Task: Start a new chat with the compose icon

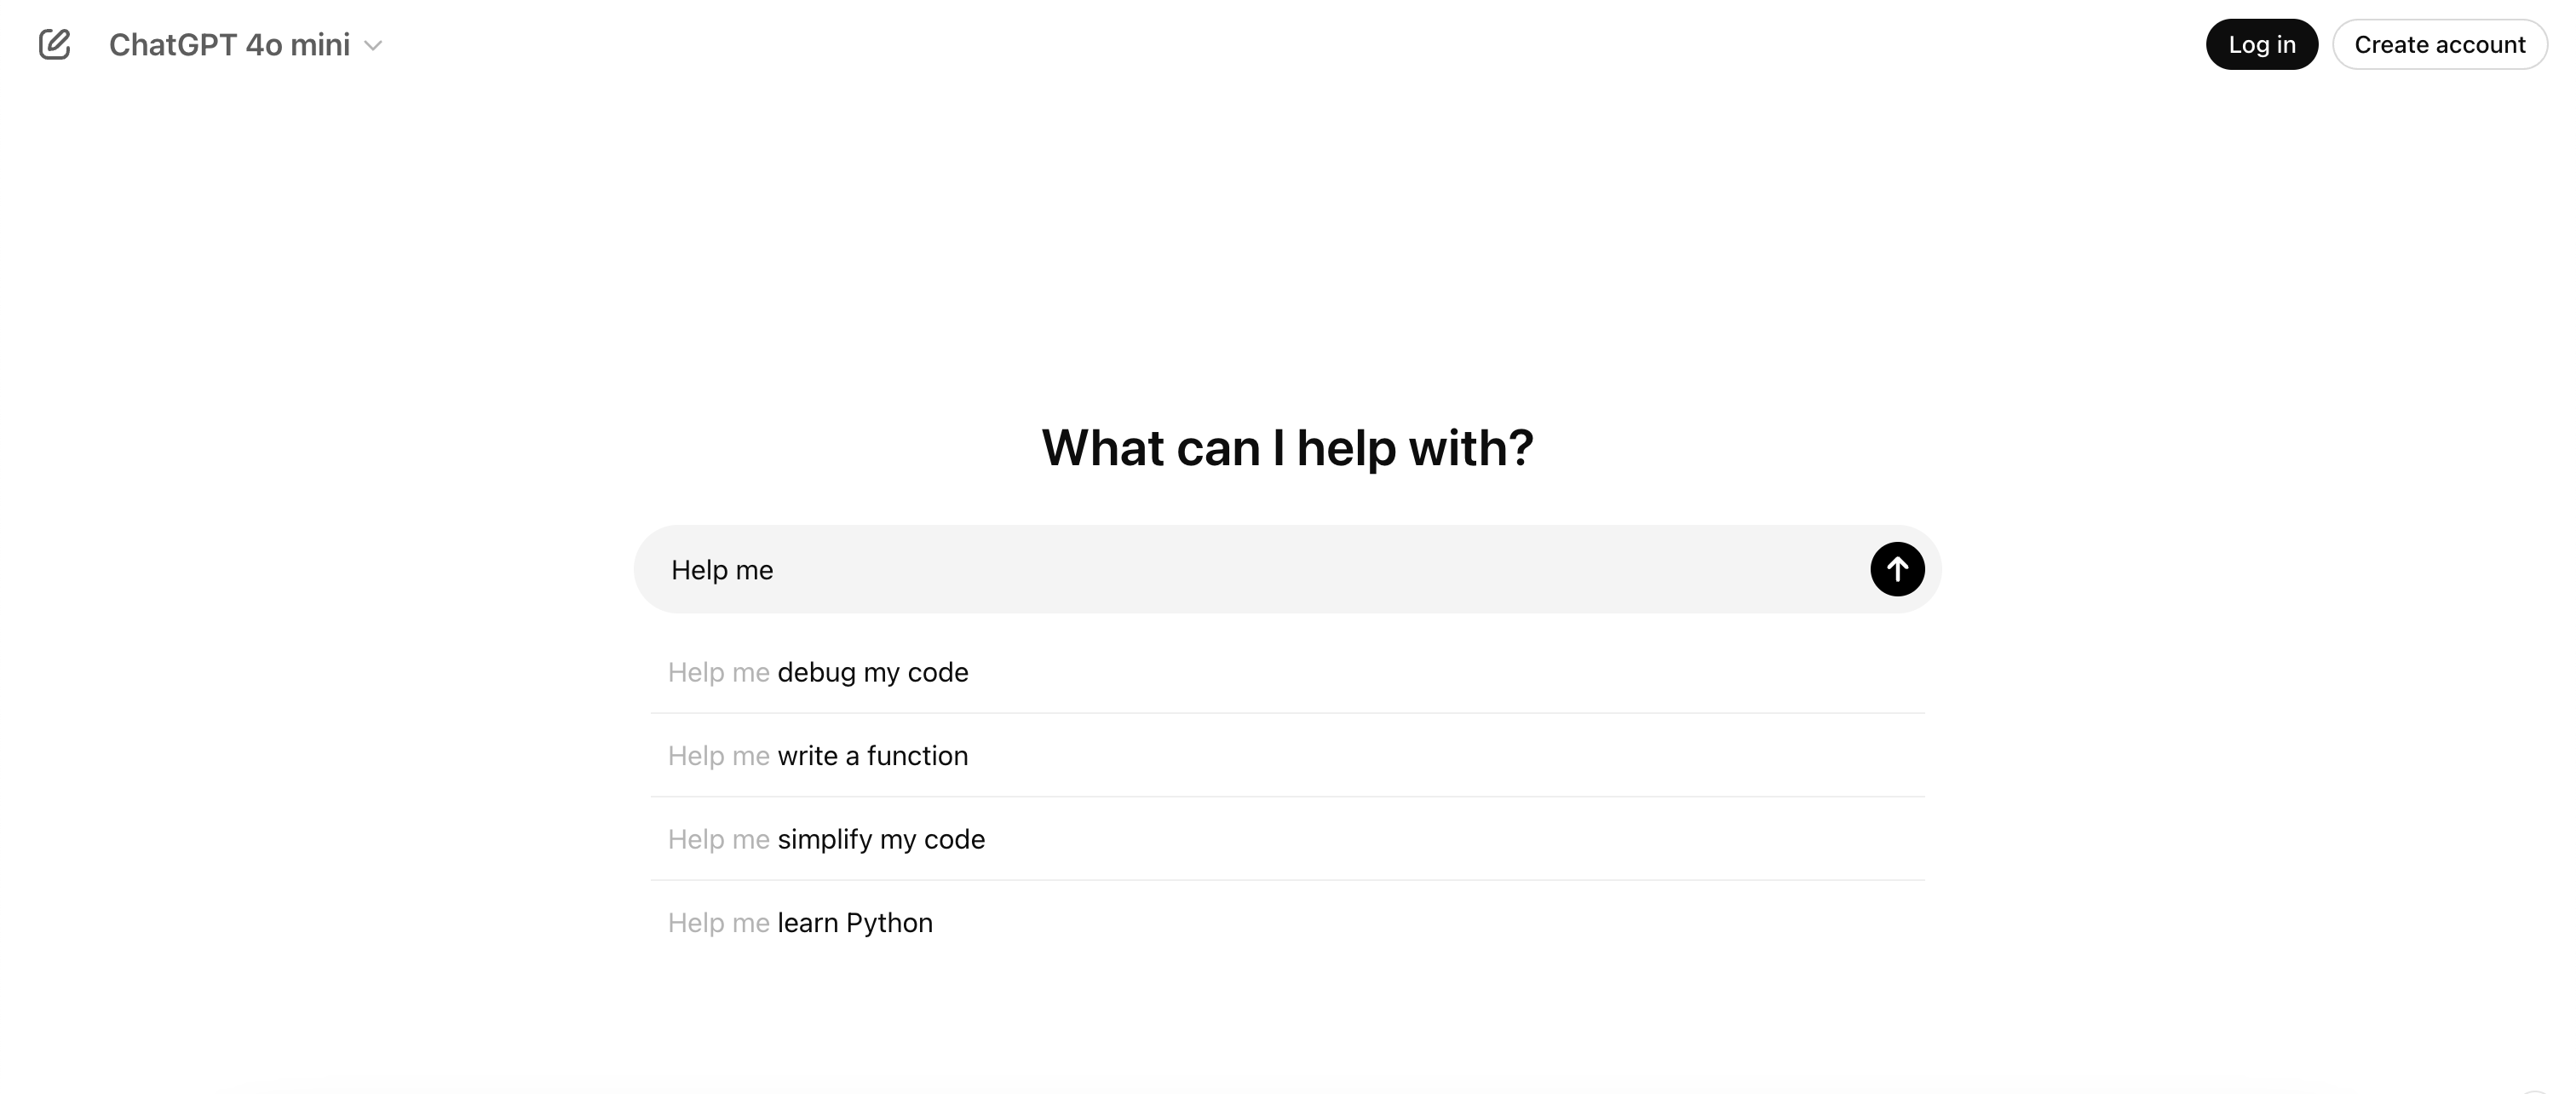Action: (54, 45)
